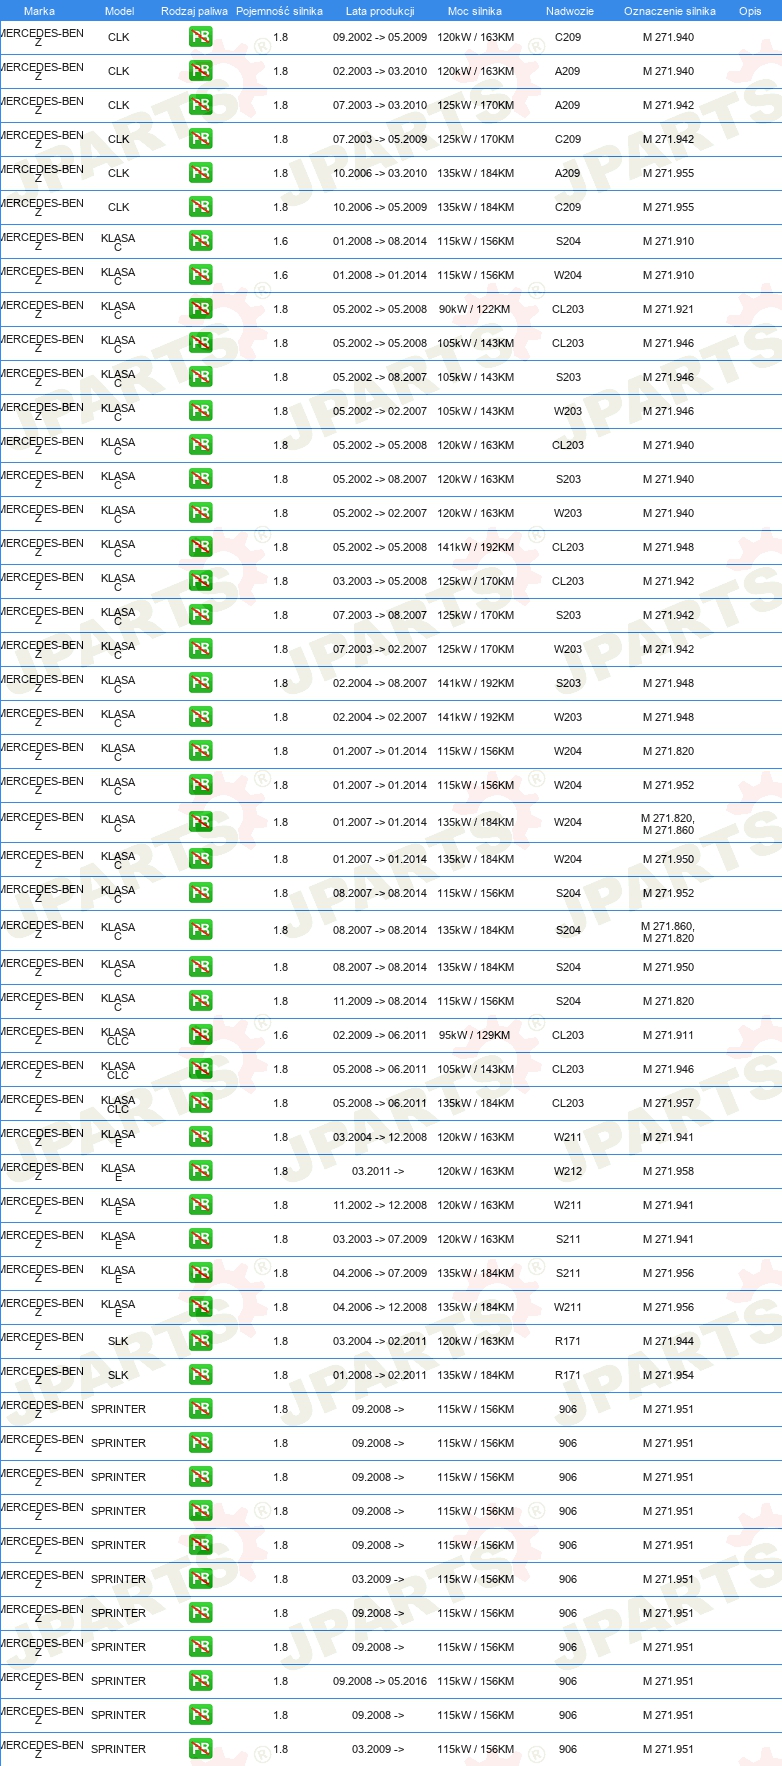This screenshot has width=782, height=1766.
Task: Click the Nadwozie column header
Action: click(x=570, y=11)
